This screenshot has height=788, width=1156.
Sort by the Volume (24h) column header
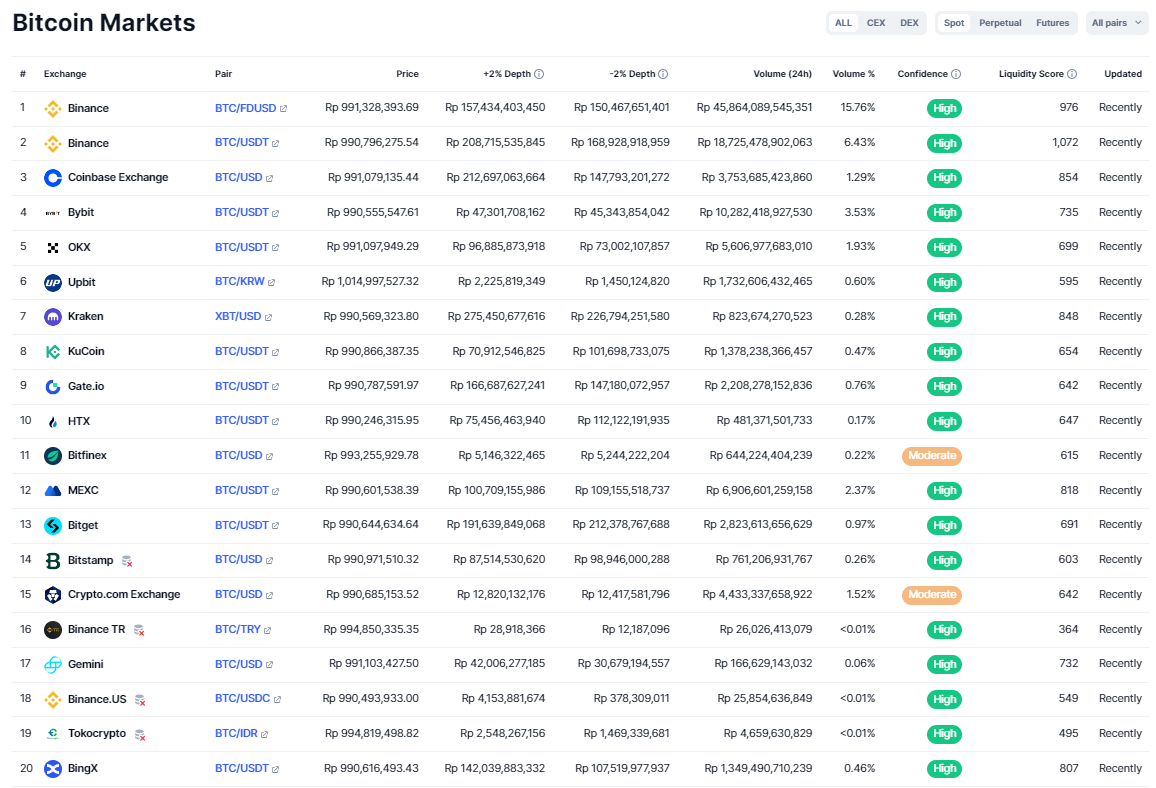point(782,74)
